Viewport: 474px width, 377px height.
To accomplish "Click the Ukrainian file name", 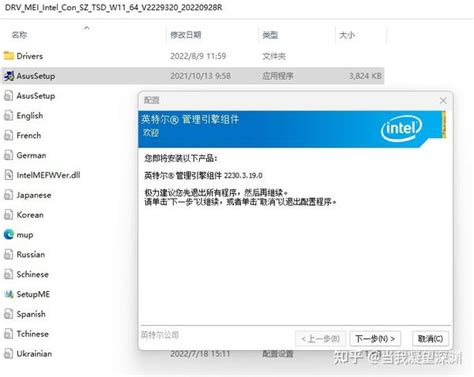I will pos(34,354).
